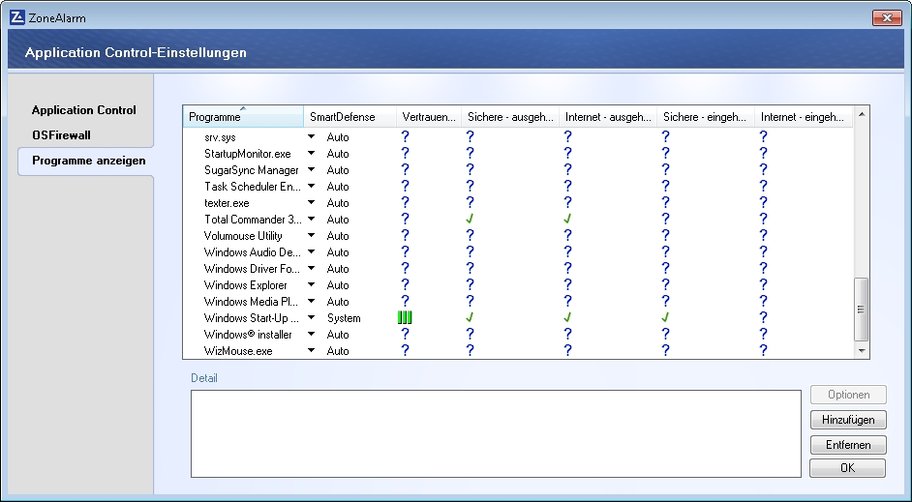Select the WizMouse.exe program name
912x502 pixels.
click(x=238, y=351)
